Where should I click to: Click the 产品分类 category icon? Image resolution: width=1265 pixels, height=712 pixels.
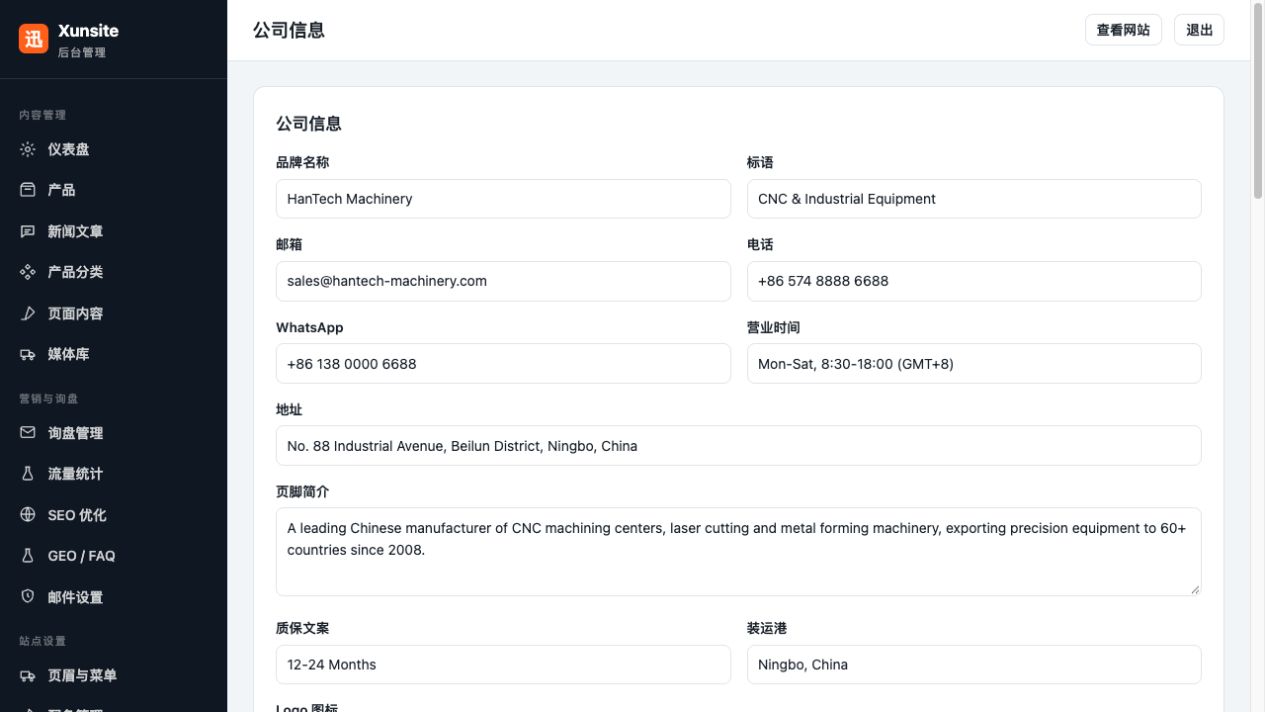coord(28,272)
